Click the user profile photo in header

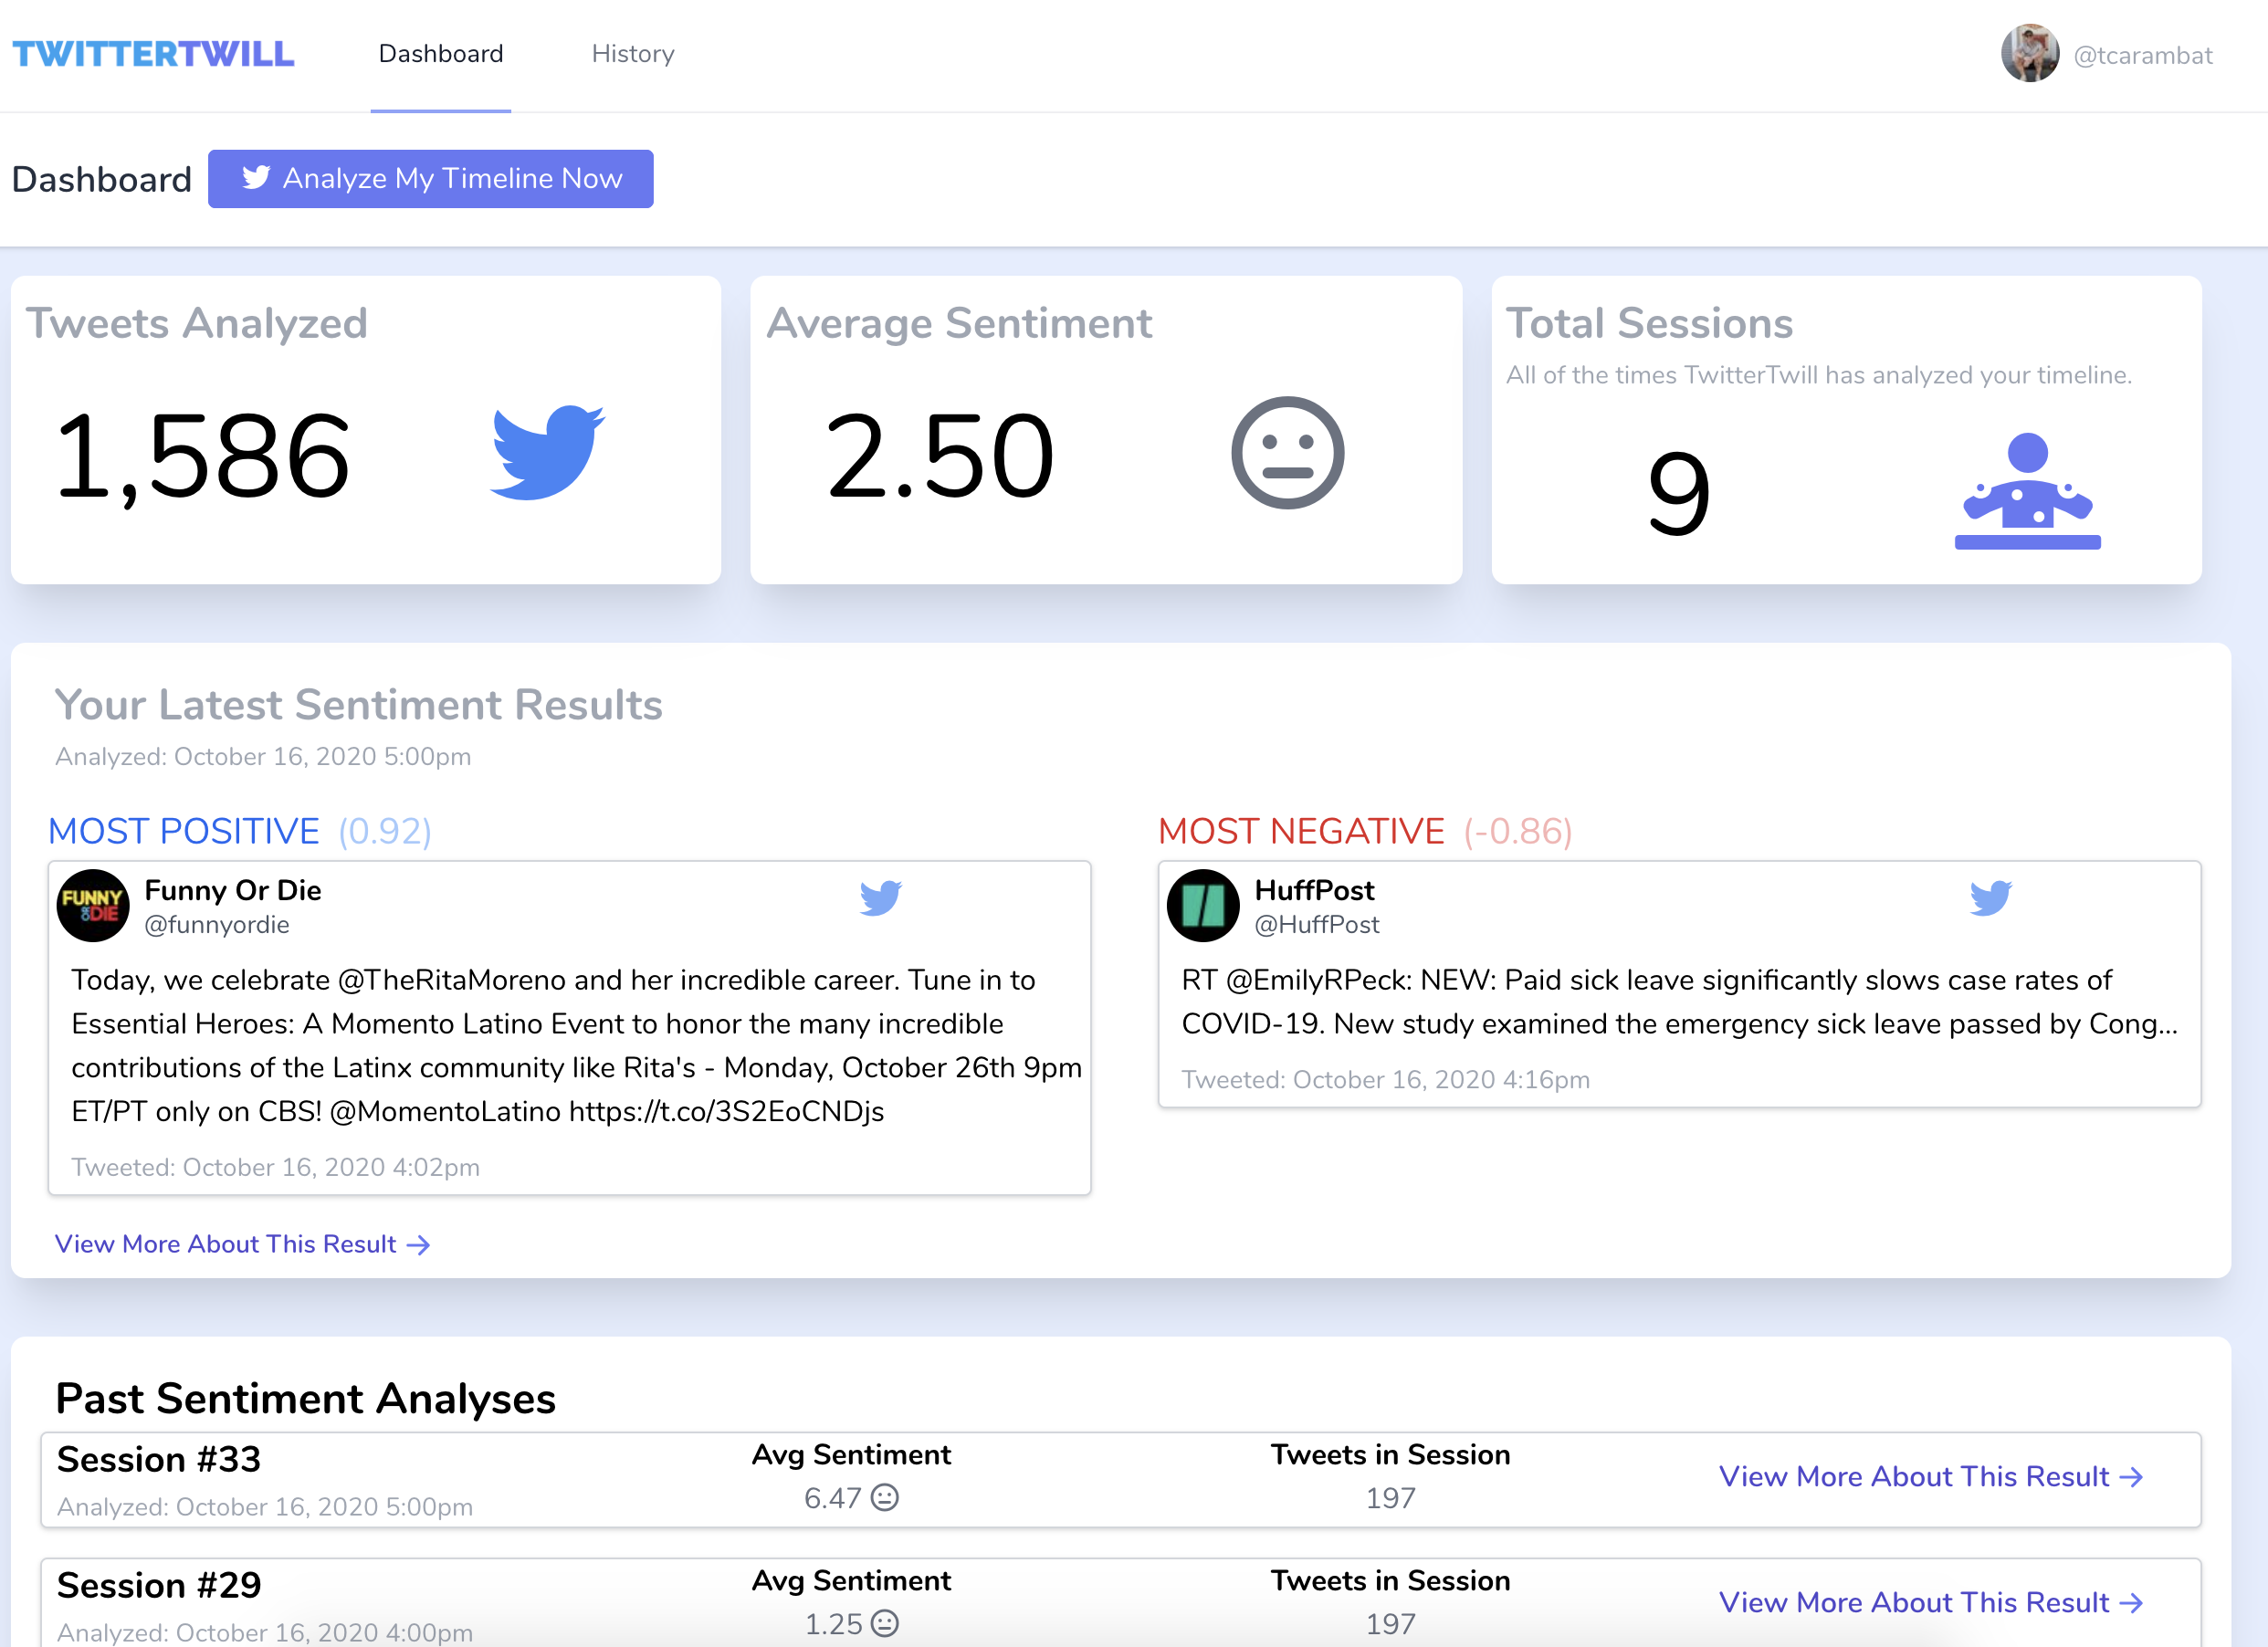tap(2029, 54)
